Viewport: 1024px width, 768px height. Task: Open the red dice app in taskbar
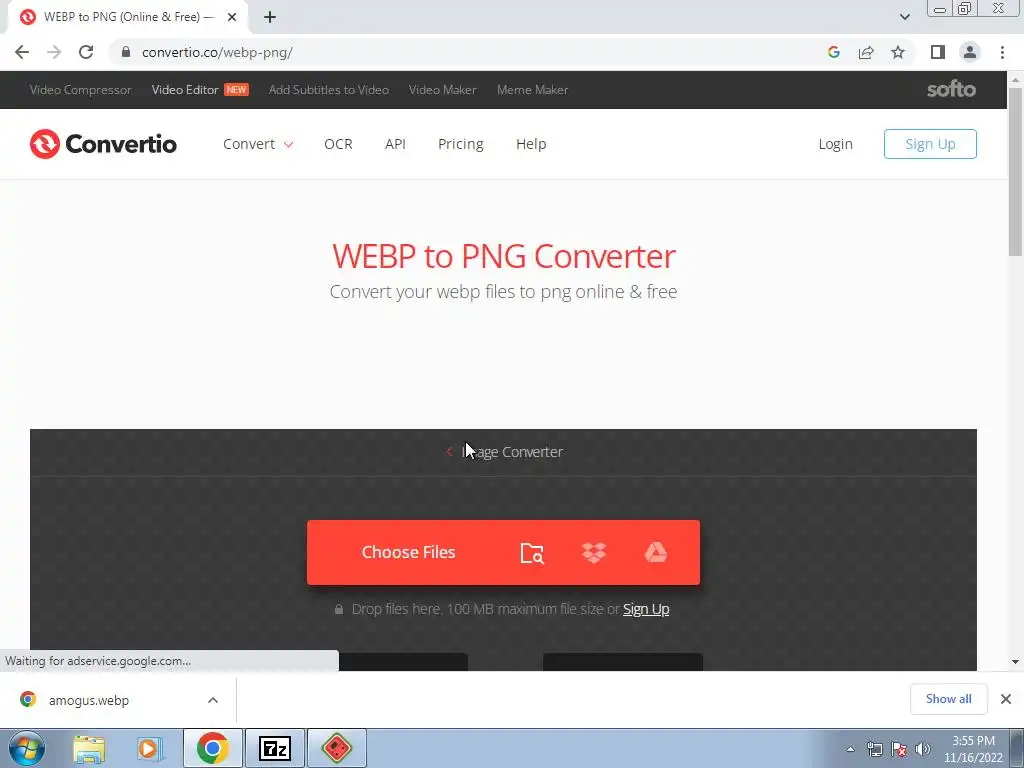336,748
